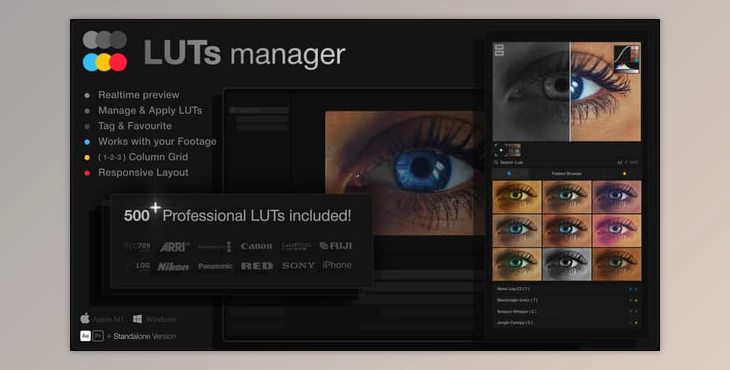Click the Canon brand logo
Image resolution: width=730 pixels, height=370 pixels.
pyautogui.click(x=257, y=246)
